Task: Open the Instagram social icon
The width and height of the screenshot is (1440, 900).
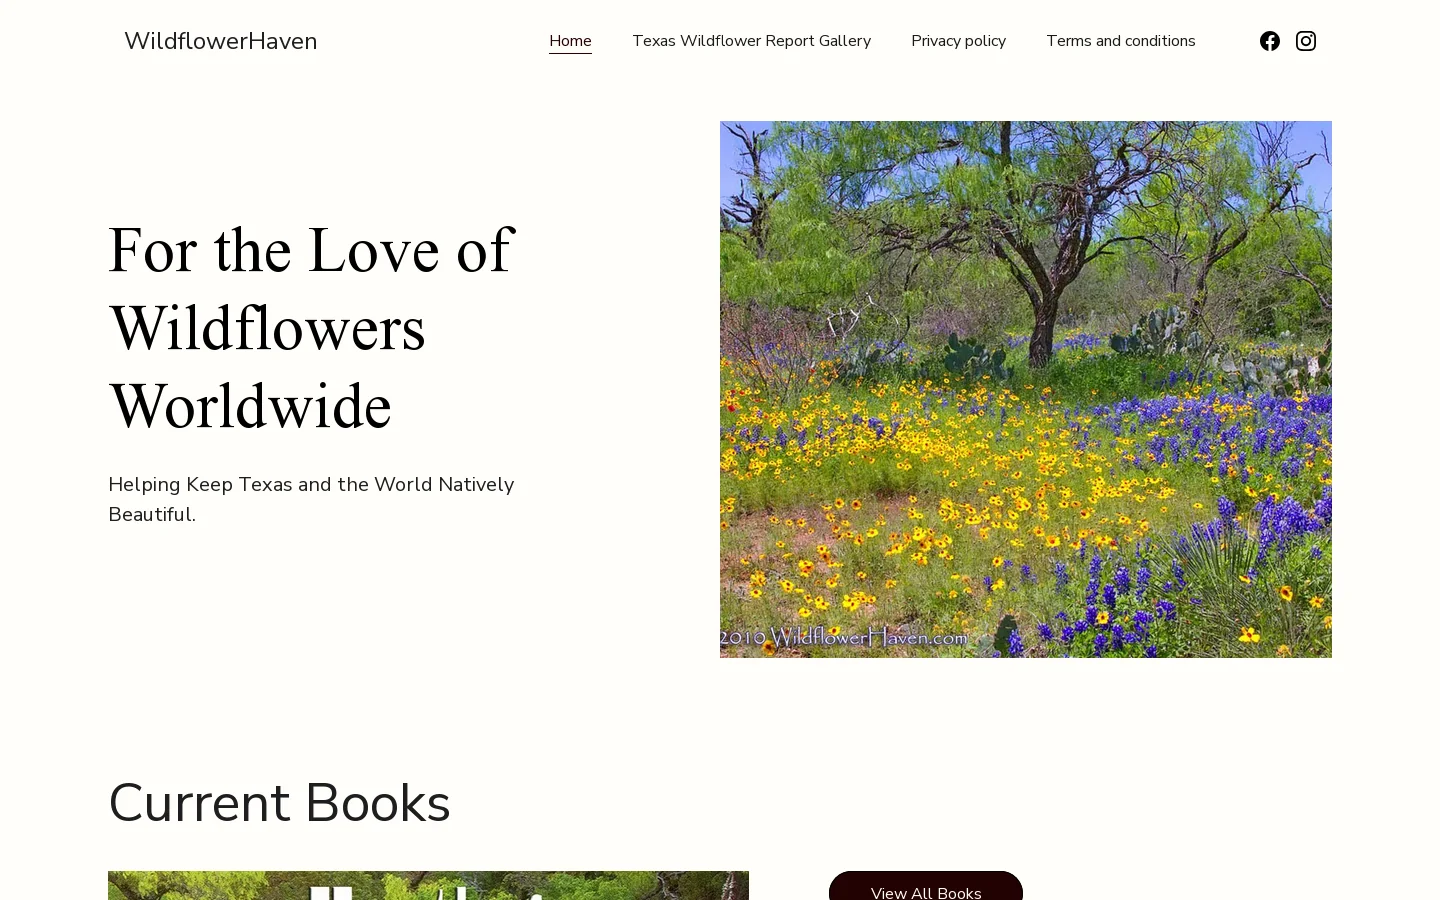Action: 1306,41
